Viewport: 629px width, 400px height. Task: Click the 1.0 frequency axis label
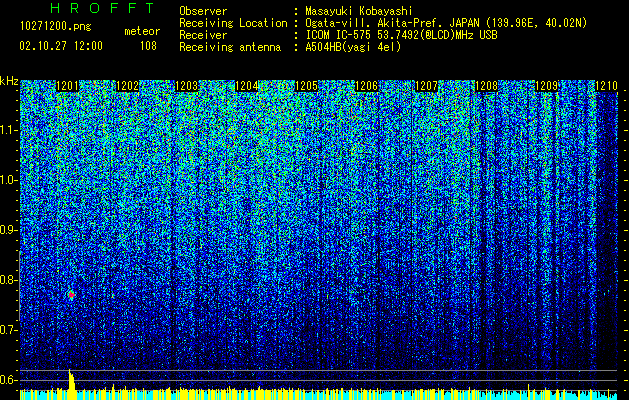pyautogui.click(x=9, y=180)
